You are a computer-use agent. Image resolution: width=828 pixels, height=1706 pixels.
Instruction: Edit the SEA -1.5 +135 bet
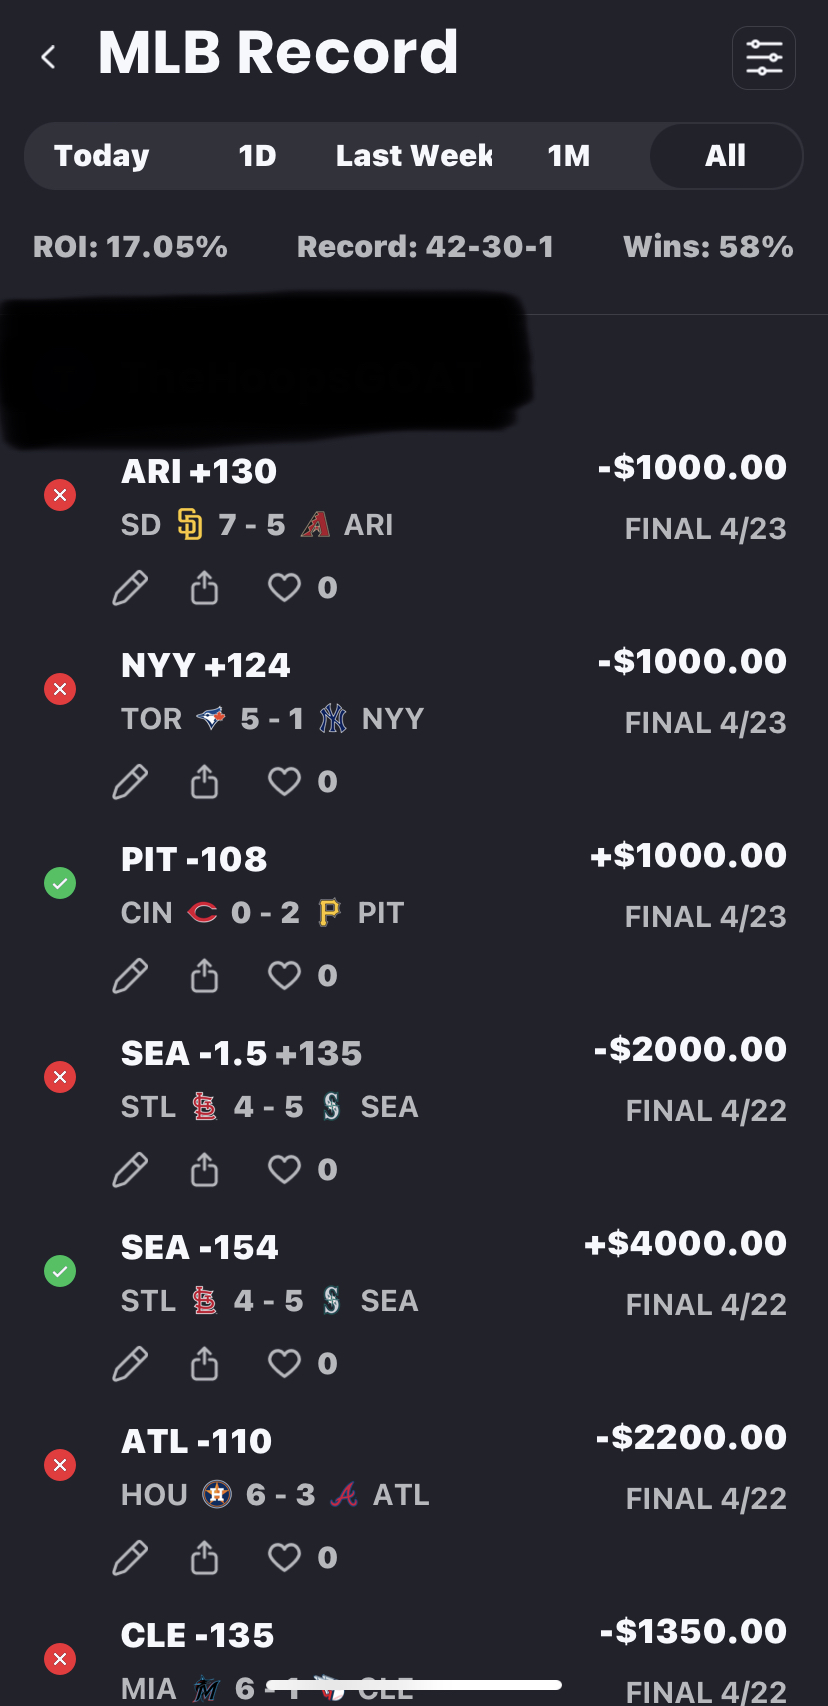130,1169
